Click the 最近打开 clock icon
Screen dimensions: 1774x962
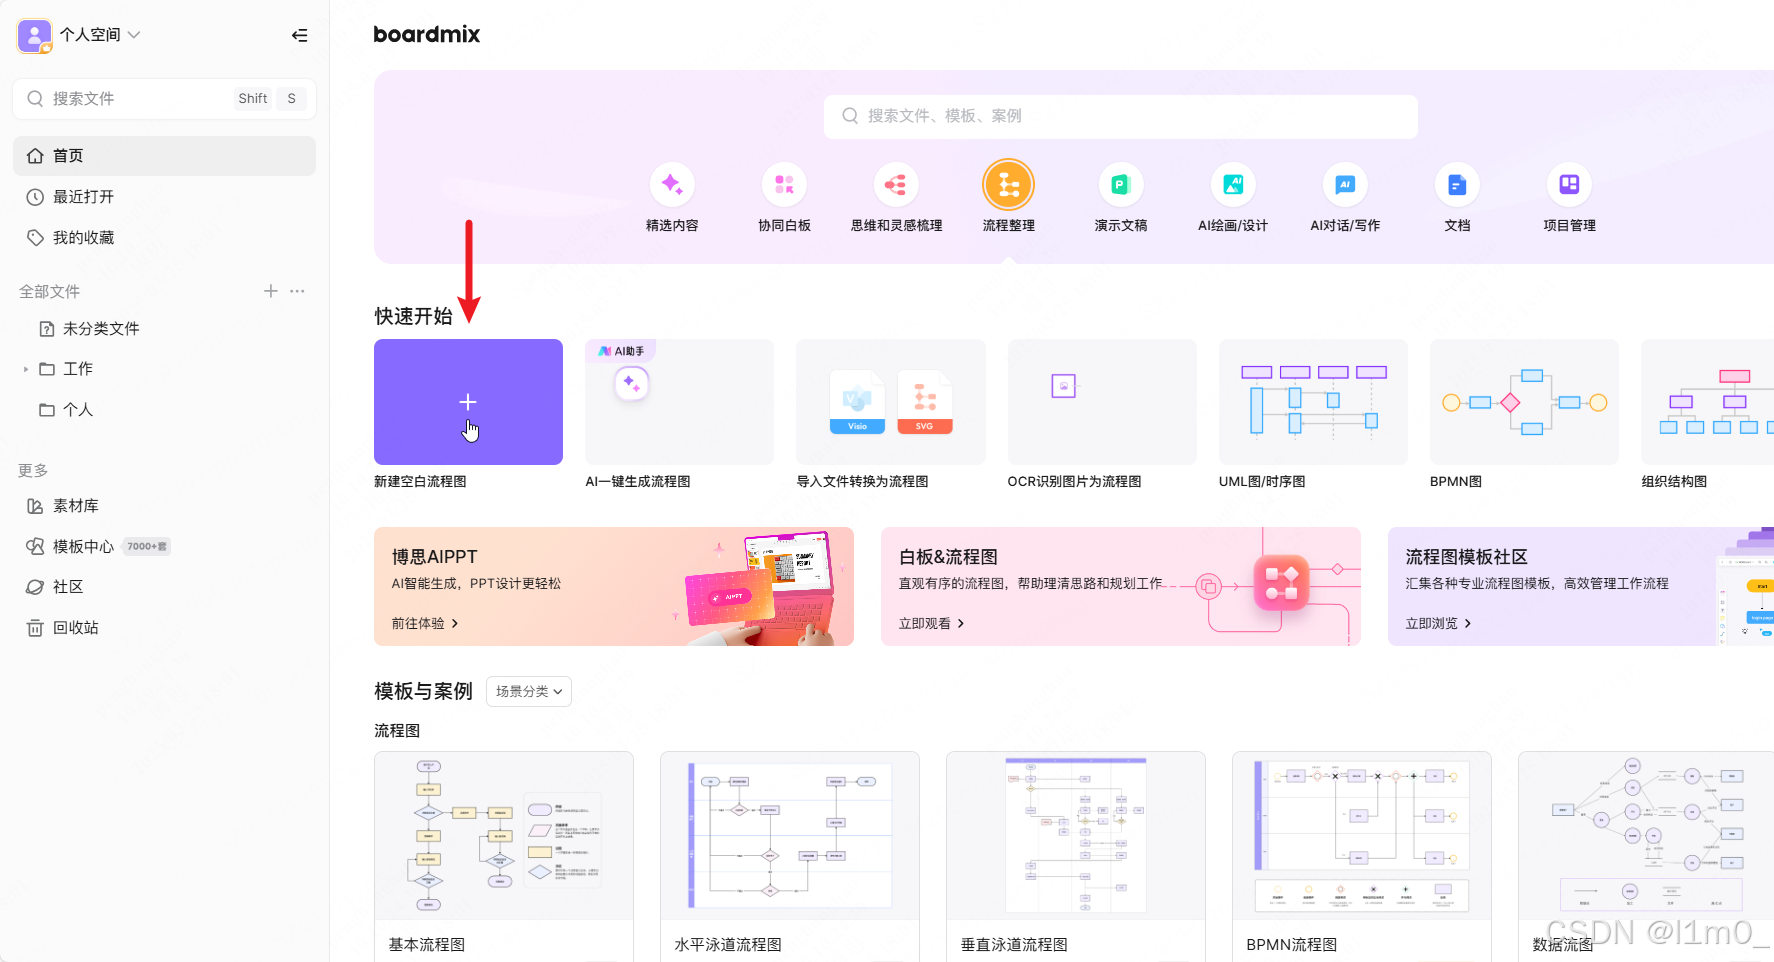(x=35, y=197)
